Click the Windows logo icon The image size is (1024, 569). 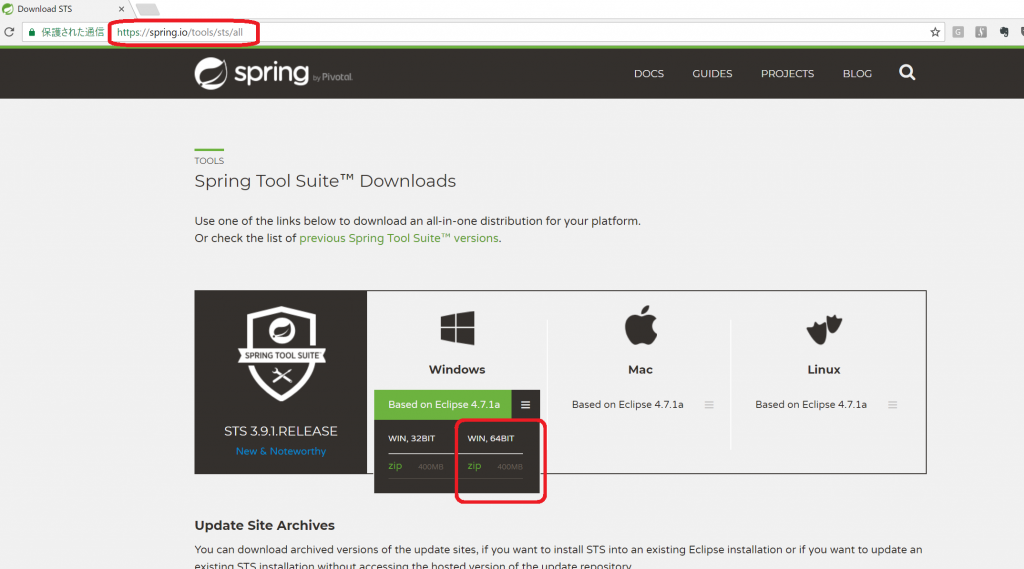click(x=457, y=328)
